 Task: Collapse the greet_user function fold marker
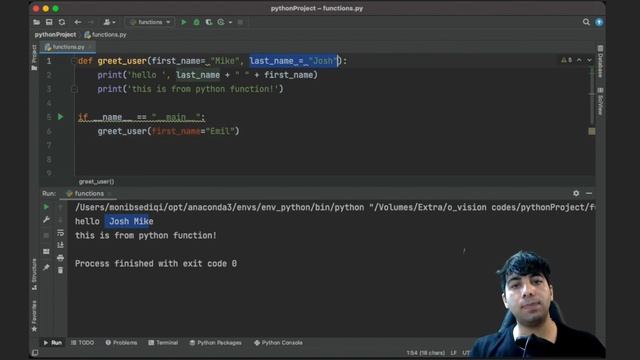click(74, 61)
